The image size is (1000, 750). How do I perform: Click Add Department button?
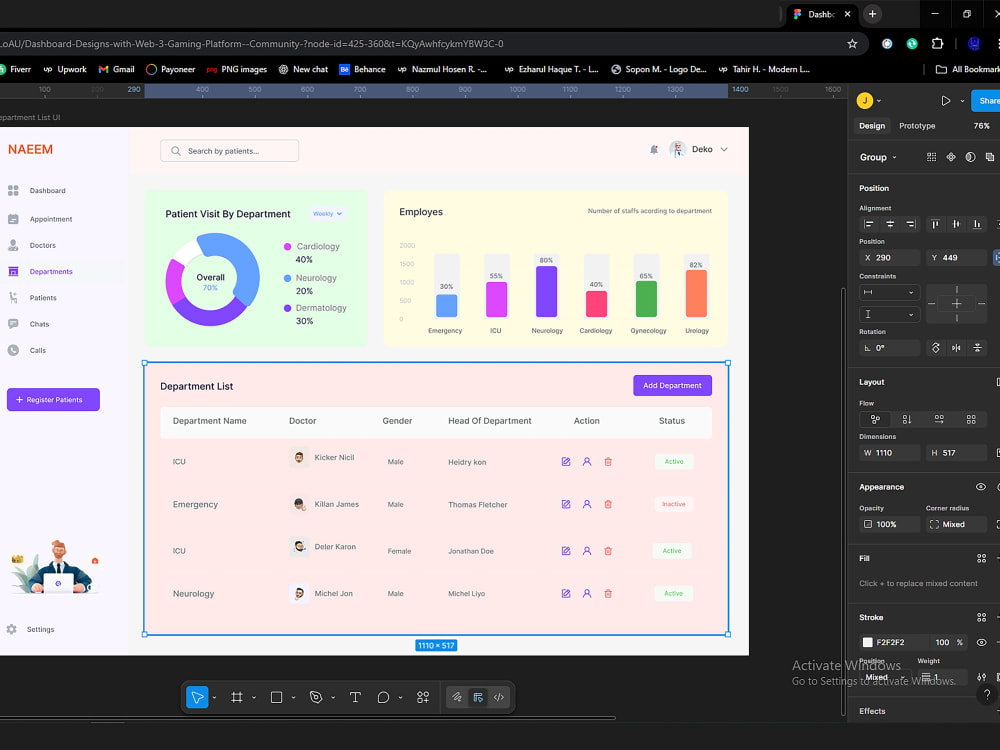[x=672, y=385]
